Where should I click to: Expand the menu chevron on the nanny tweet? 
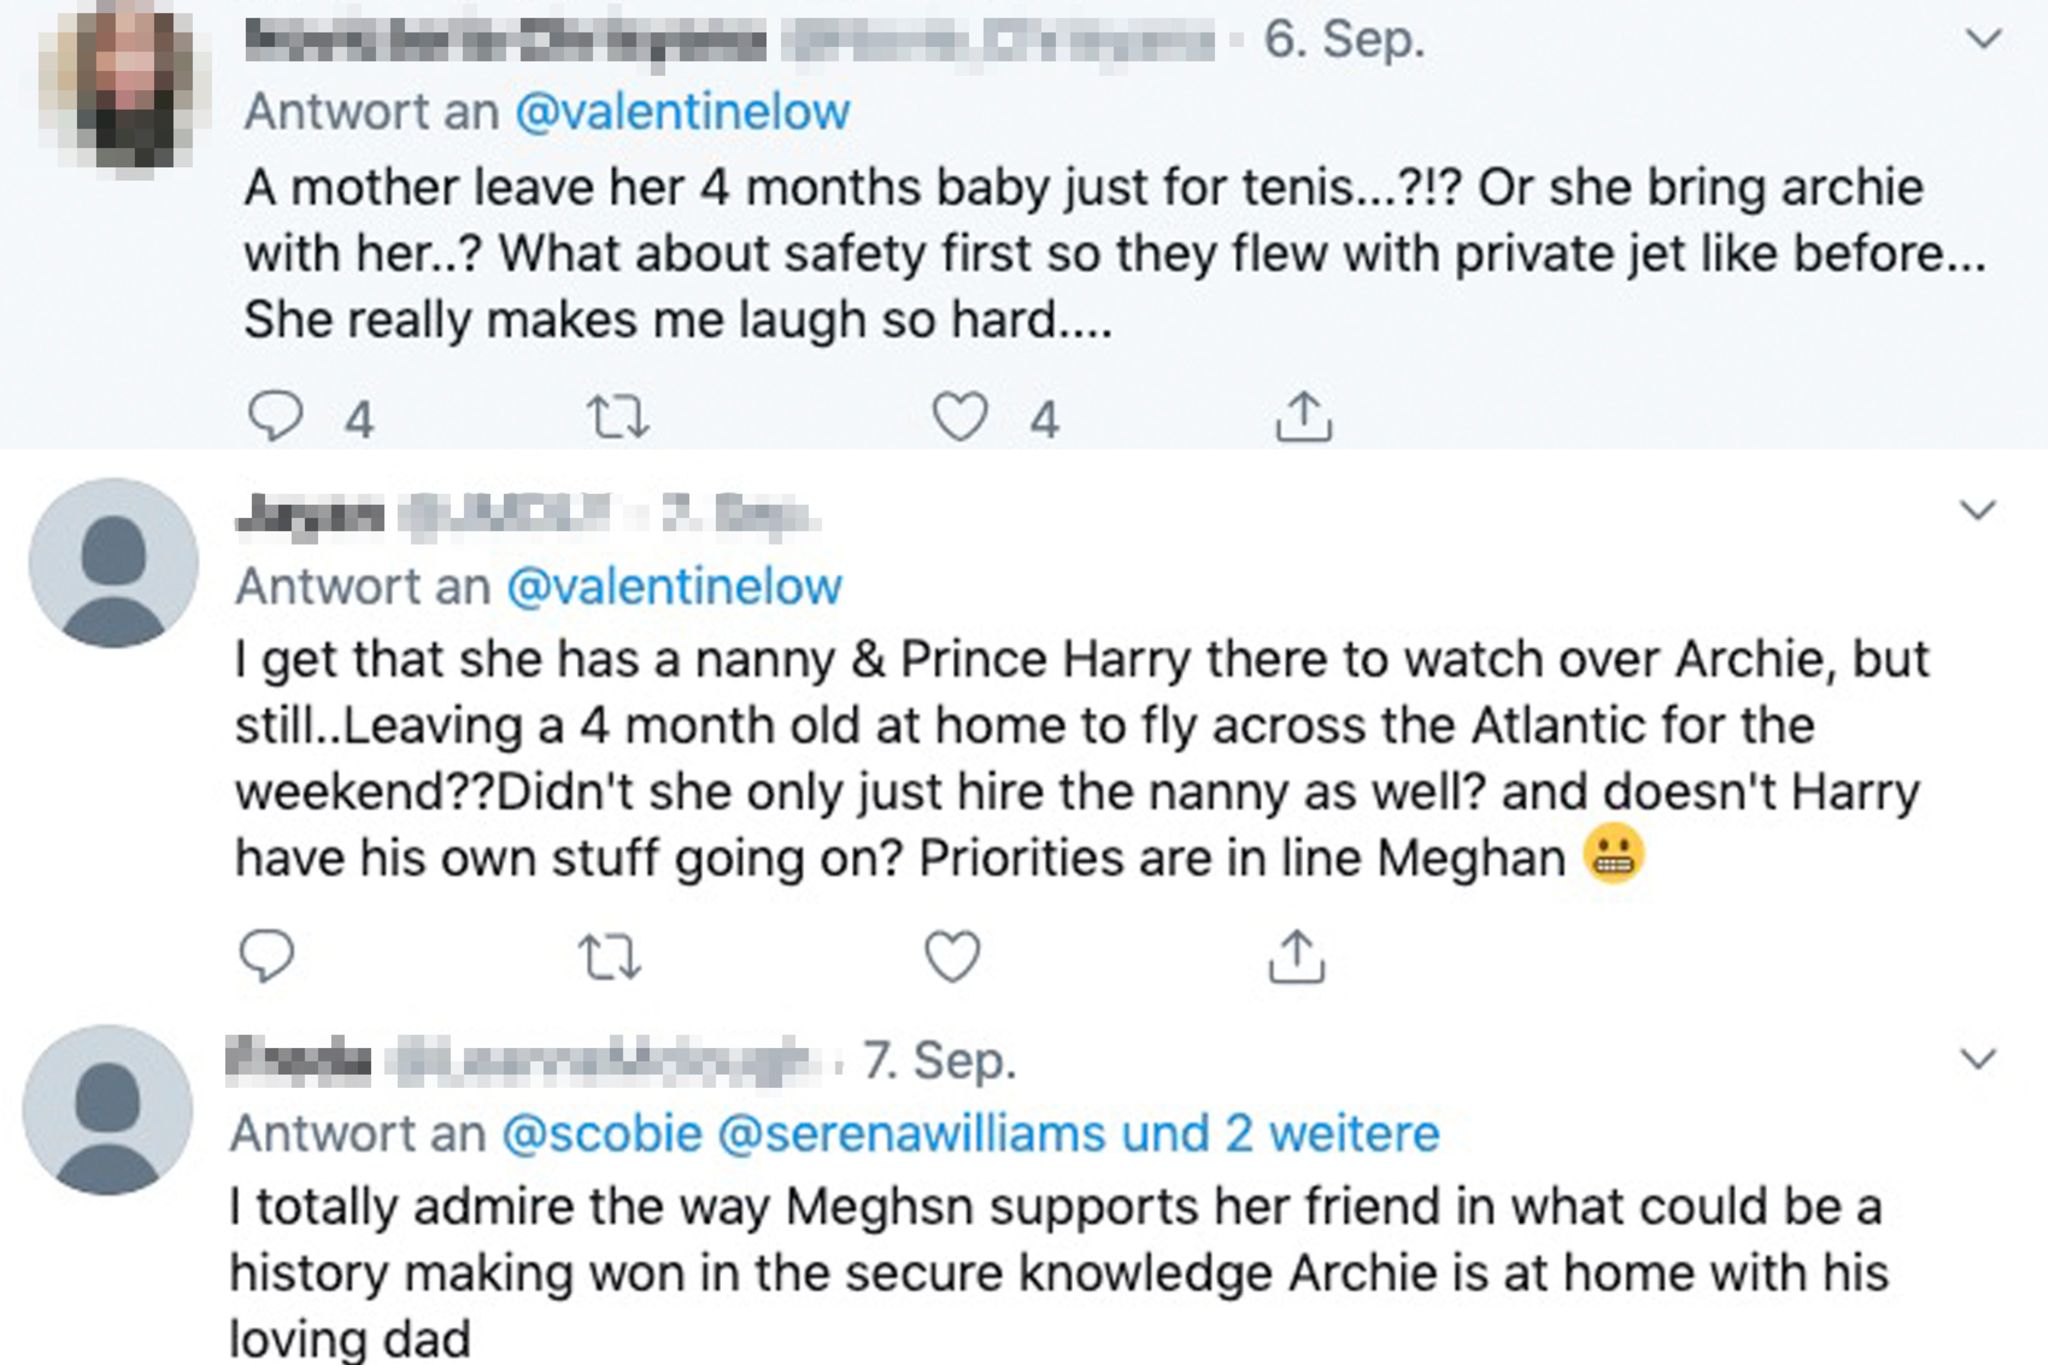pyautogui.click(x=1978, y=510)
